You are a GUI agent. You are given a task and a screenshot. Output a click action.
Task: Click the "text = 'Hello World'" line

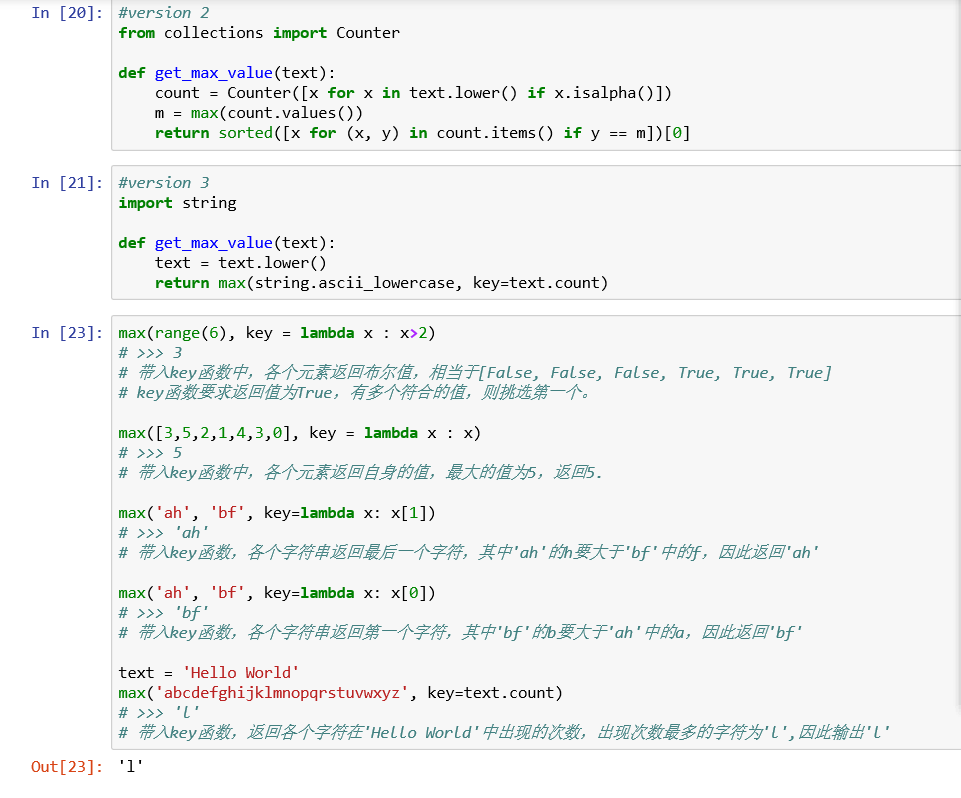coord(209,673)
